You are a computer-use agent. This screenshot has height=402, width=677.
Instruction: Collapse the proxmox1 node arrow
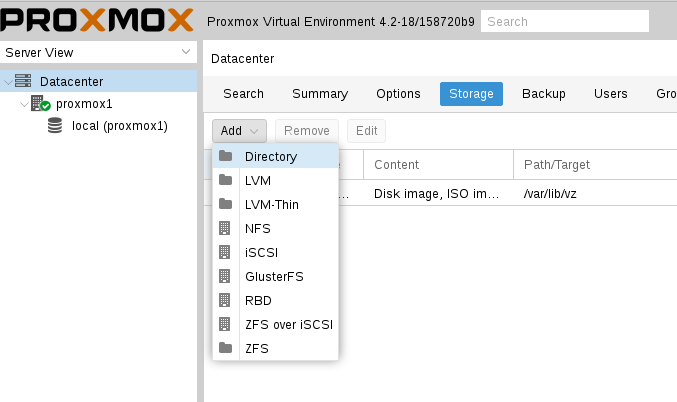pyautogui.click(x=23, y=104)
